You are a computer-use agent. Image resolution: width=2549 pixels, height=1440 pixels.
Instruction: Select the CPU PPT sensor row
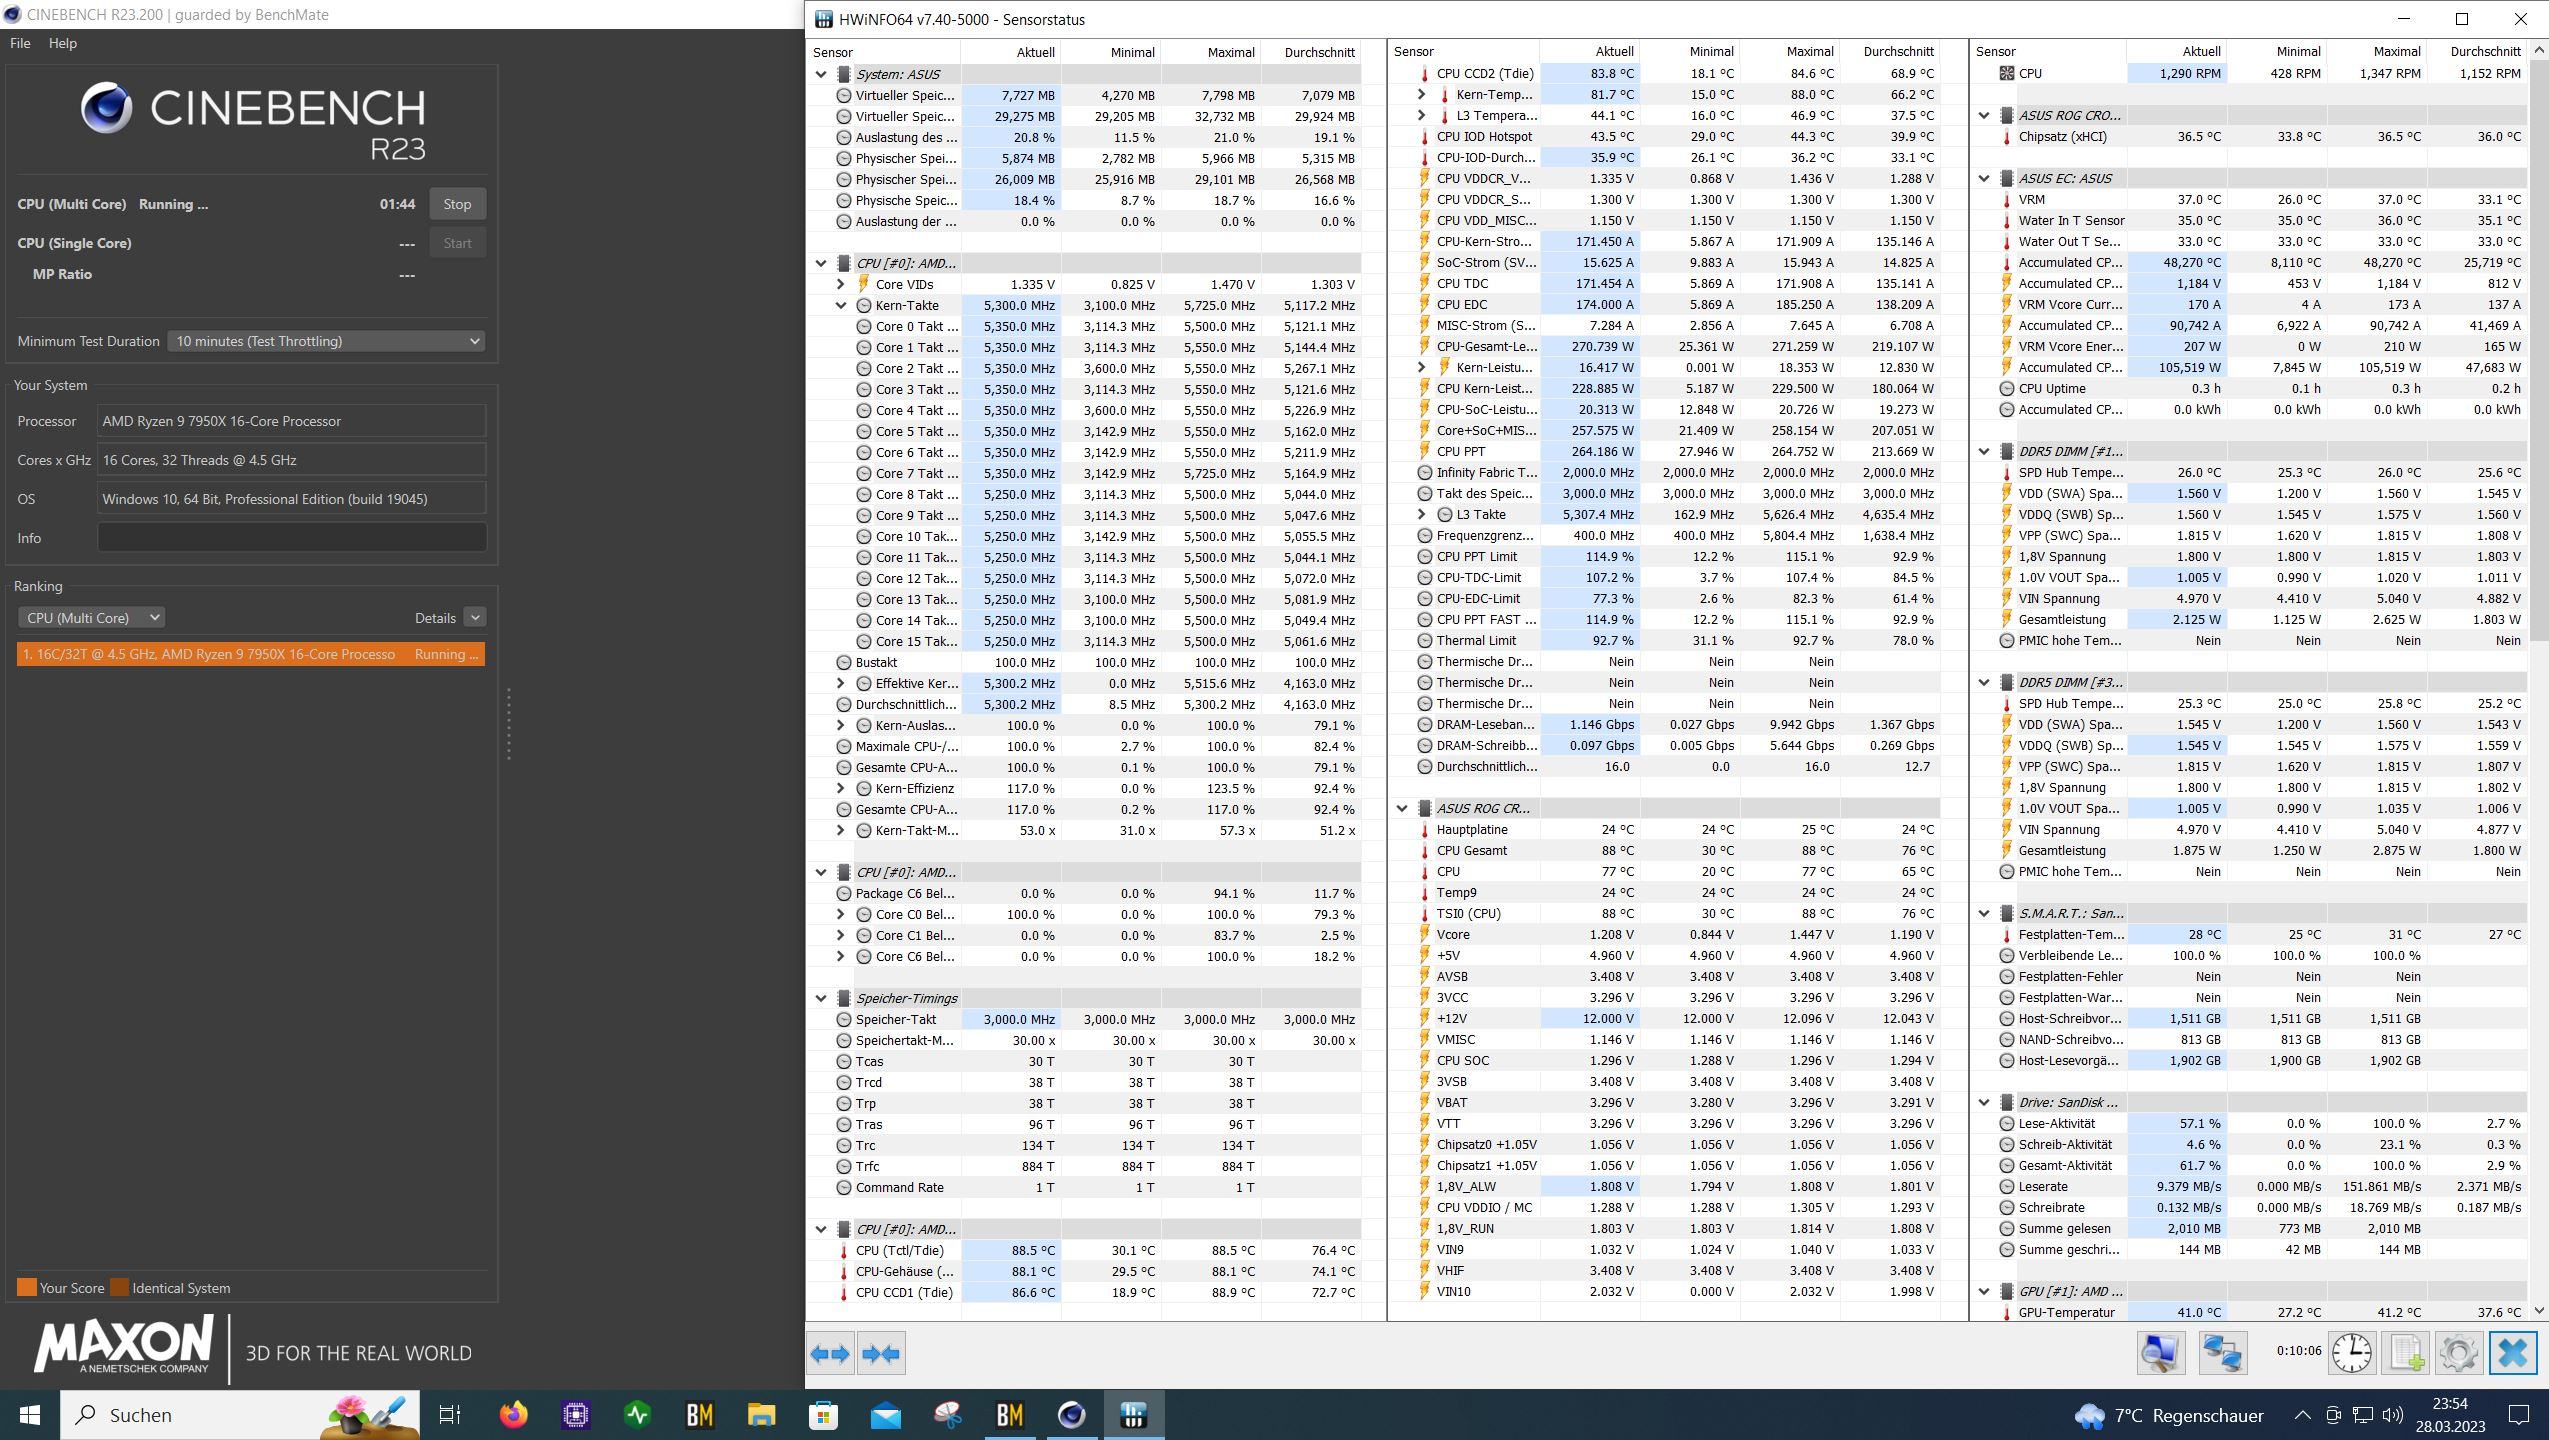point(1664,451)
